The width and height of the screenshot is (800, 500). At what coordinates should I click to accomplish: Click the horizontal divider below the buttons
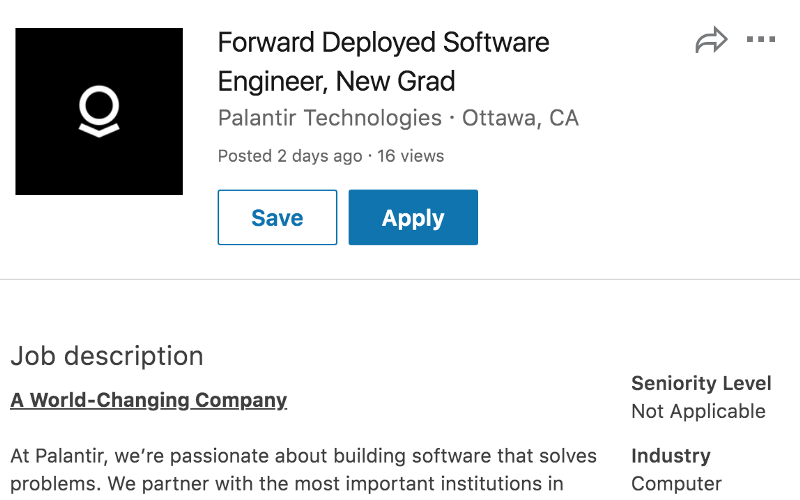tap(400, 279)
